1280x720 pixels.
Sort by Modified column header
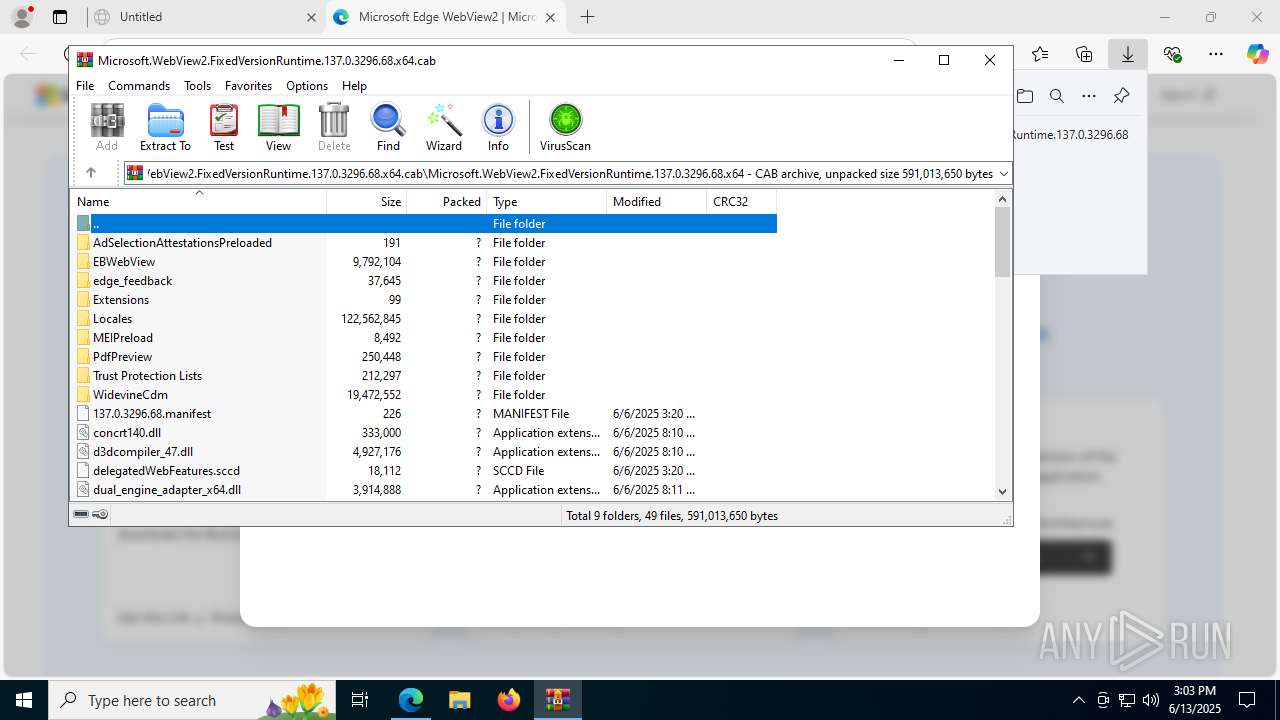tap(656, 201)
